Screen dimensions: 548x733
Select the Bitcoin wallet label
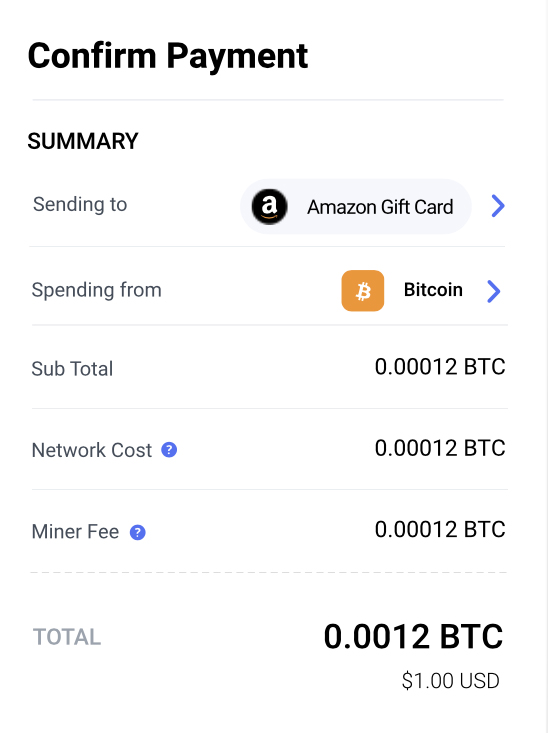click(x=433, y=290)
